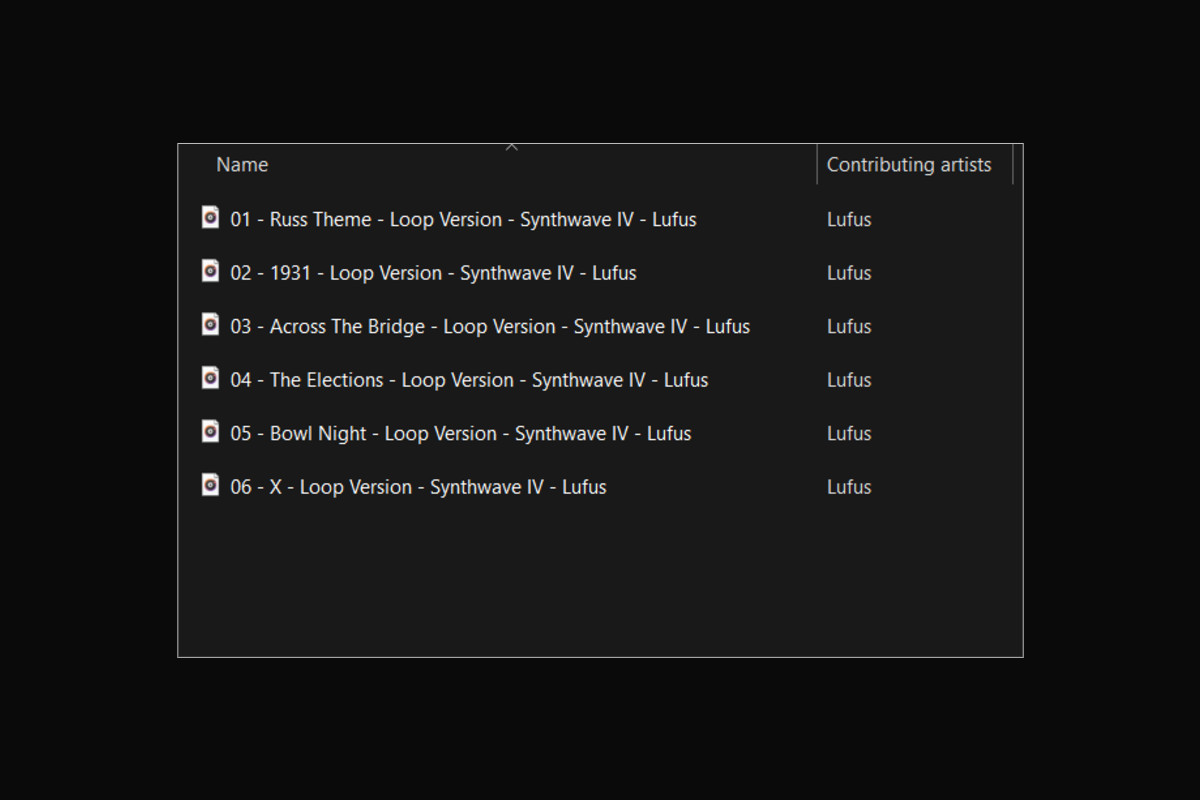Viewport: 1200px width, 800px height.
Task: Click the file icon beside track 02 - 1931
Action: [x=210, y=270]
